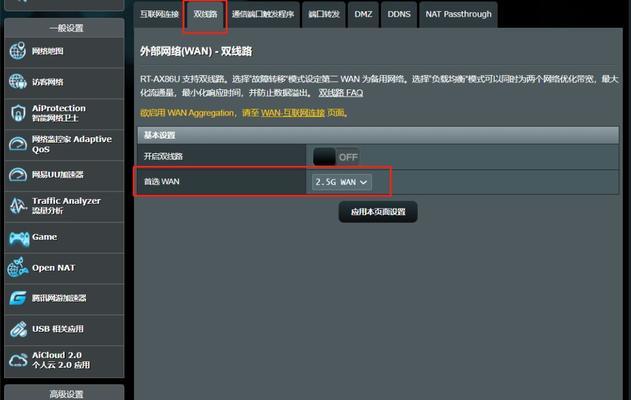Click the Guest Network (访客网络) globe icon
Image resolution: width=631 pixels, height=400 pixels.
click(18, 82)
